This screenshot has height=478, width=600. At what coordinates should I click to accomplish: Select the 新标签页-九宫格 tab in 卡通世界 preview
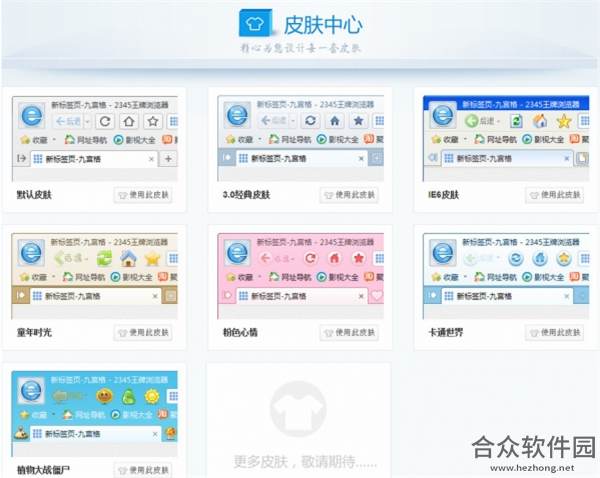507,296
